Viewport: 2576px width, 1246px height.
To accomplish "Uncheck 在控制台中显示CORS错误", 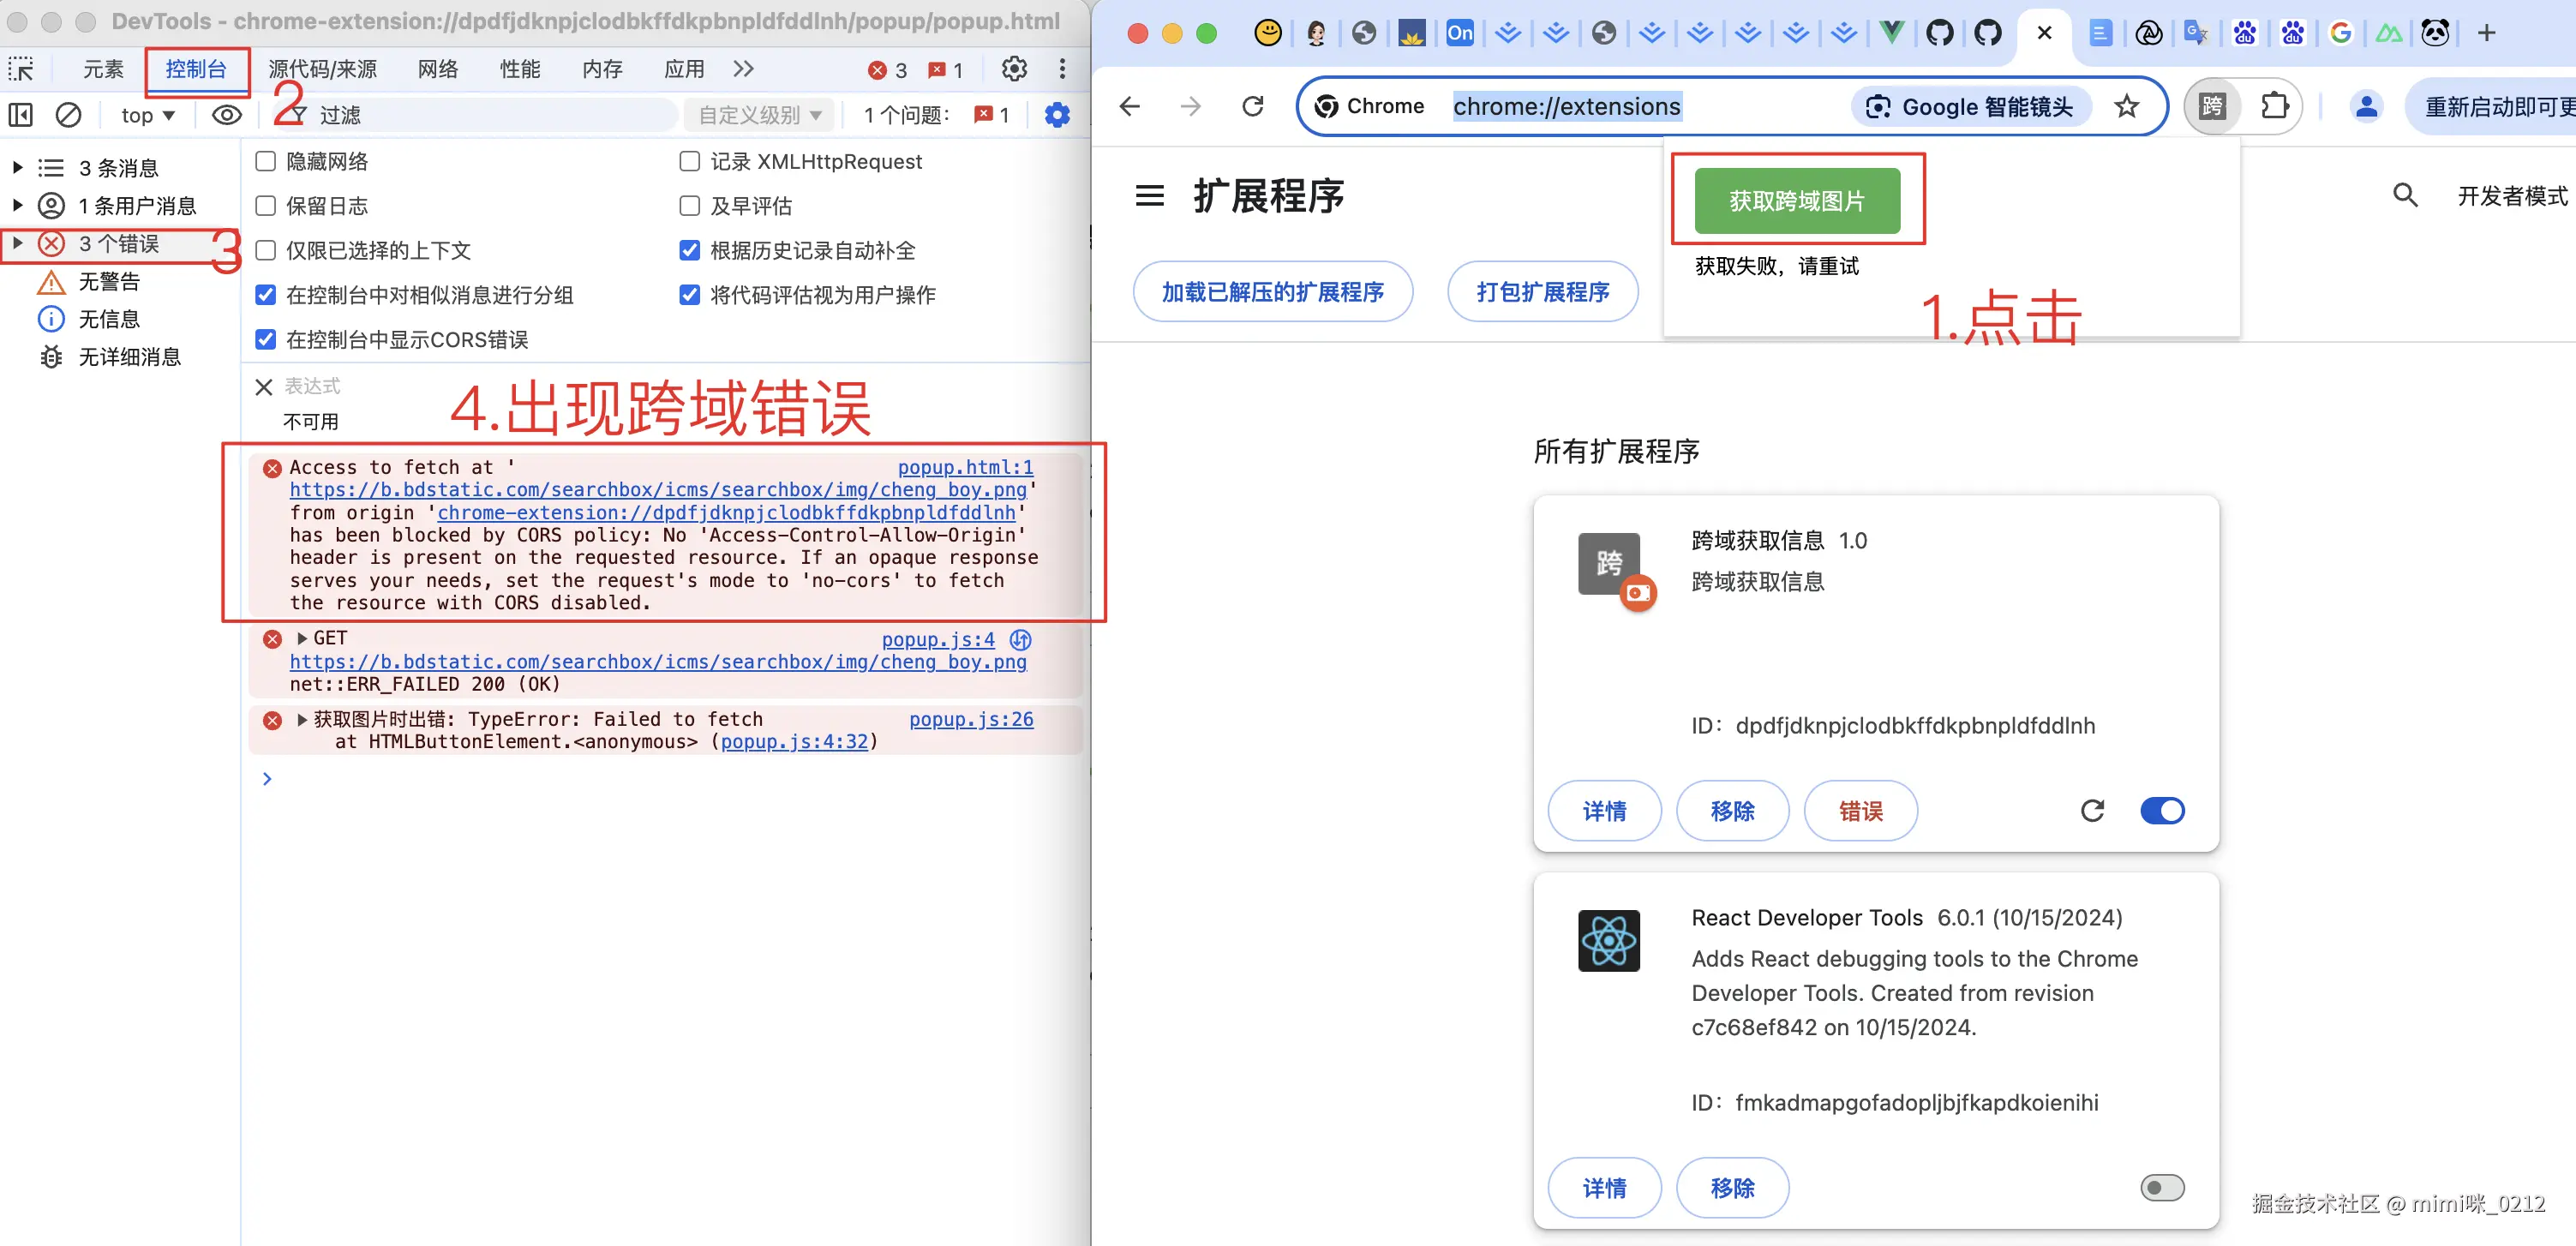I will (x=266, y=340).
